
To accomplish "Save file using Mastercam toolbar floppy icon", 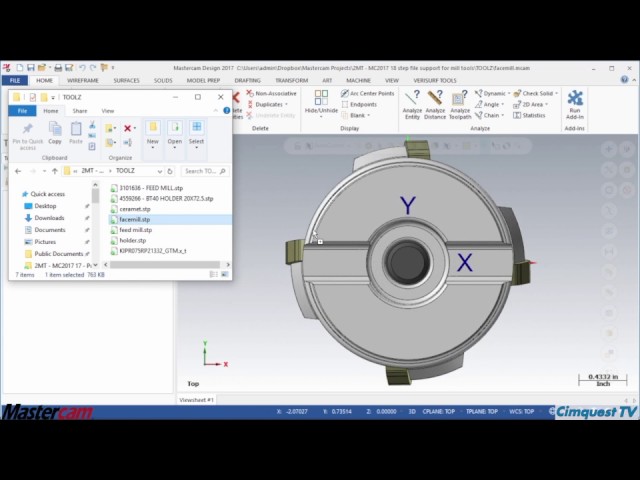I will pos(31,68).
